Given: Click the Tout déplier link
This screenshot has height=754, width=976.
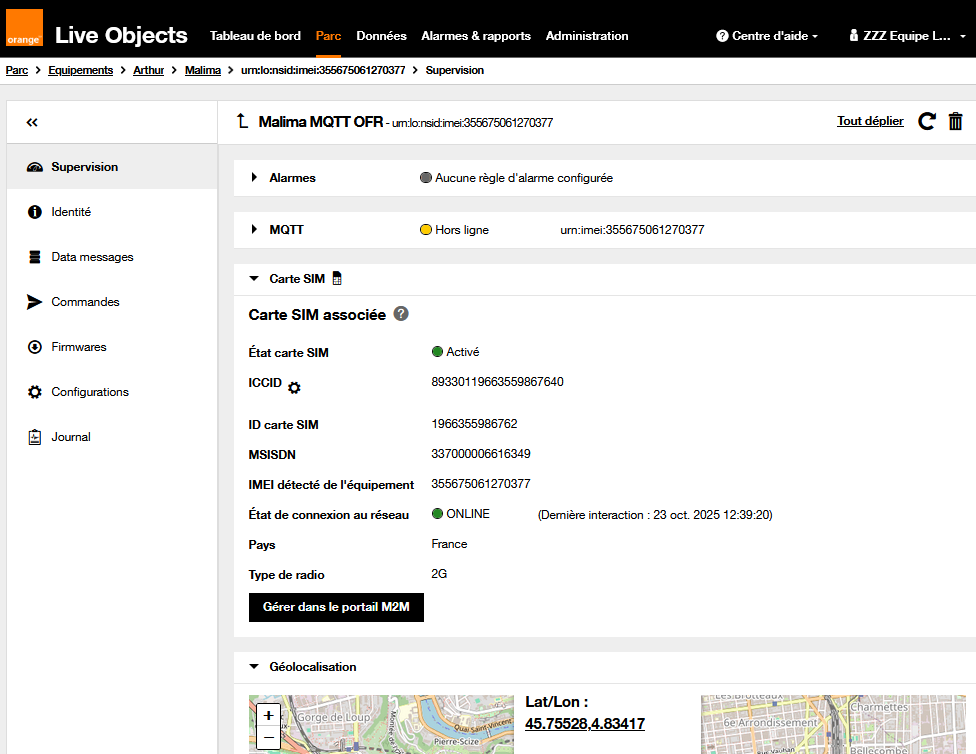Looking at the screenshot, I should tap(870, 121).
